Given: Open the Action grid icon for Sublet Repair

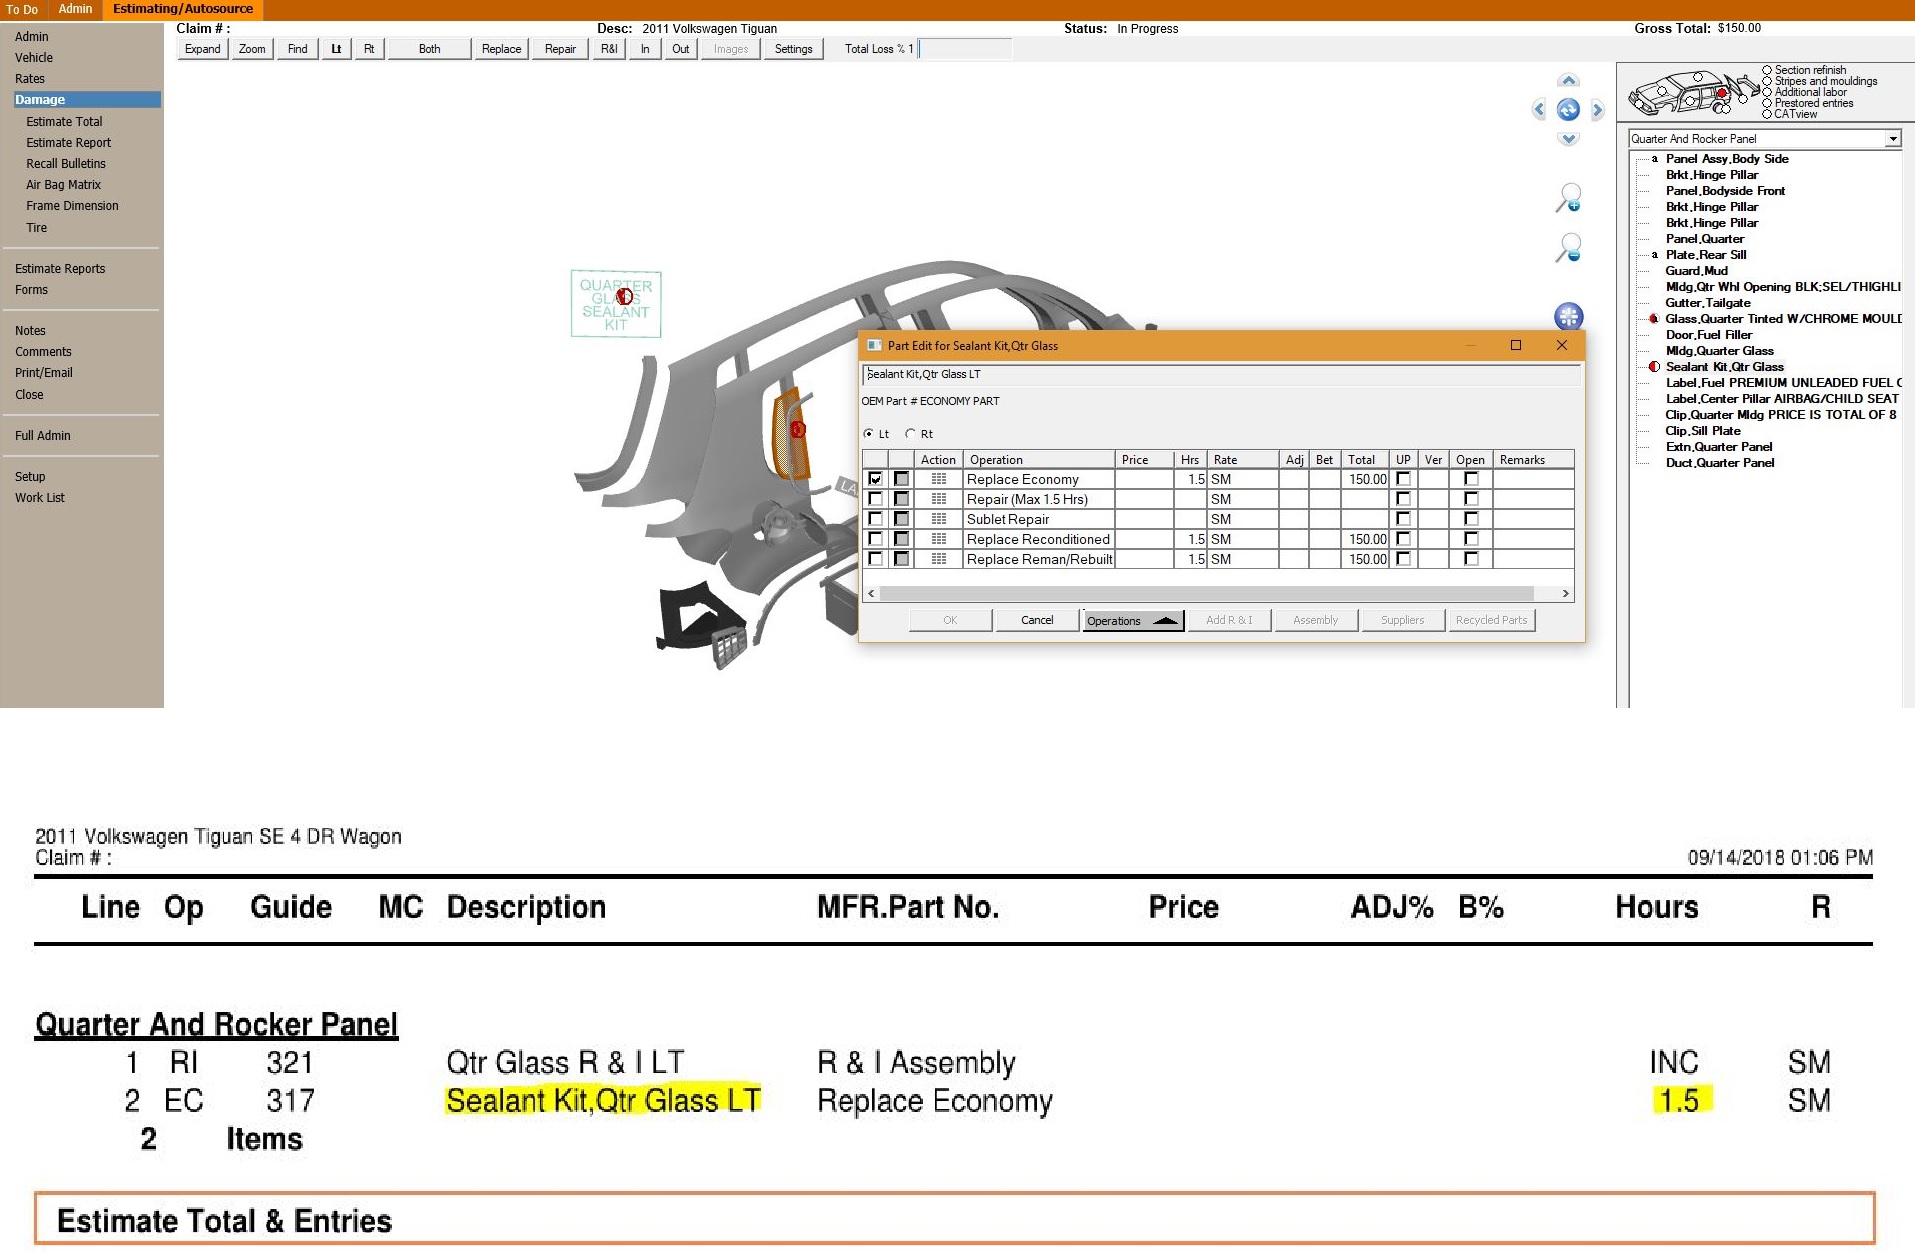Looking at the screenshot, I should 938,519.
